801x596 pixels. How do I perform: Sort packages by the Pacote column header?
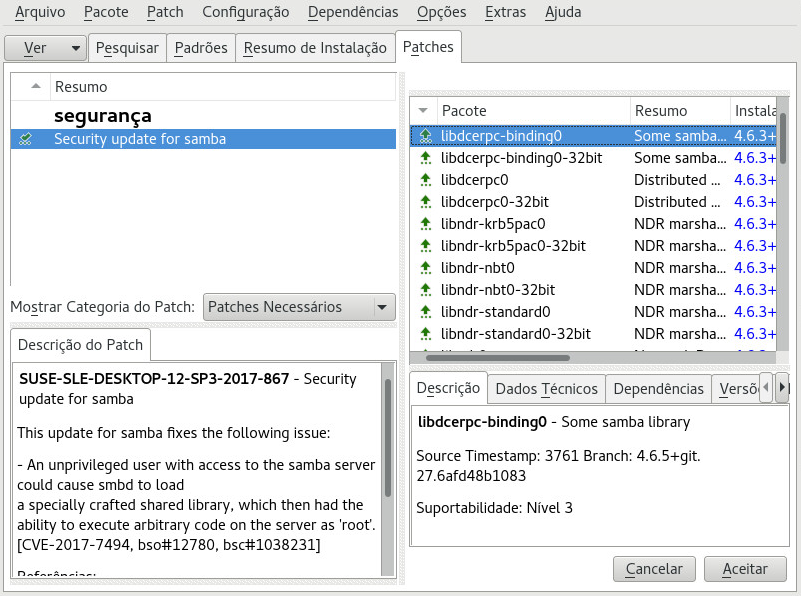(533, 111)
